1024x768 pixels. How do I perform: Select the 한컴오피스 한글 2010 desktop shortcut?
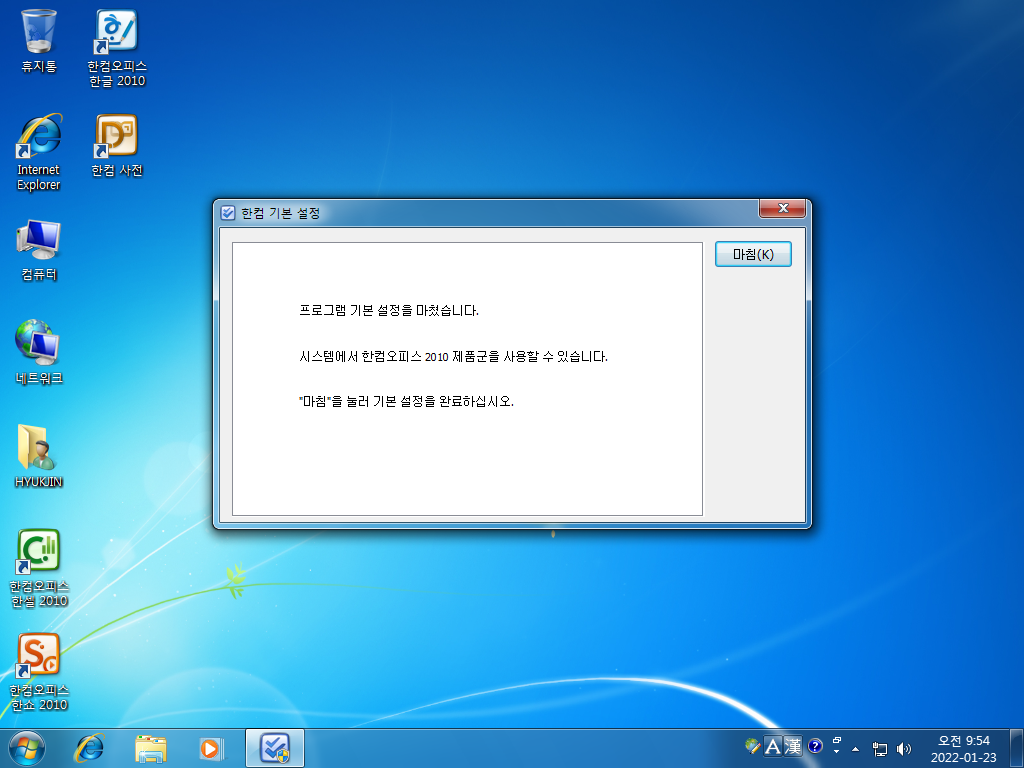click(x=117, y=48)
